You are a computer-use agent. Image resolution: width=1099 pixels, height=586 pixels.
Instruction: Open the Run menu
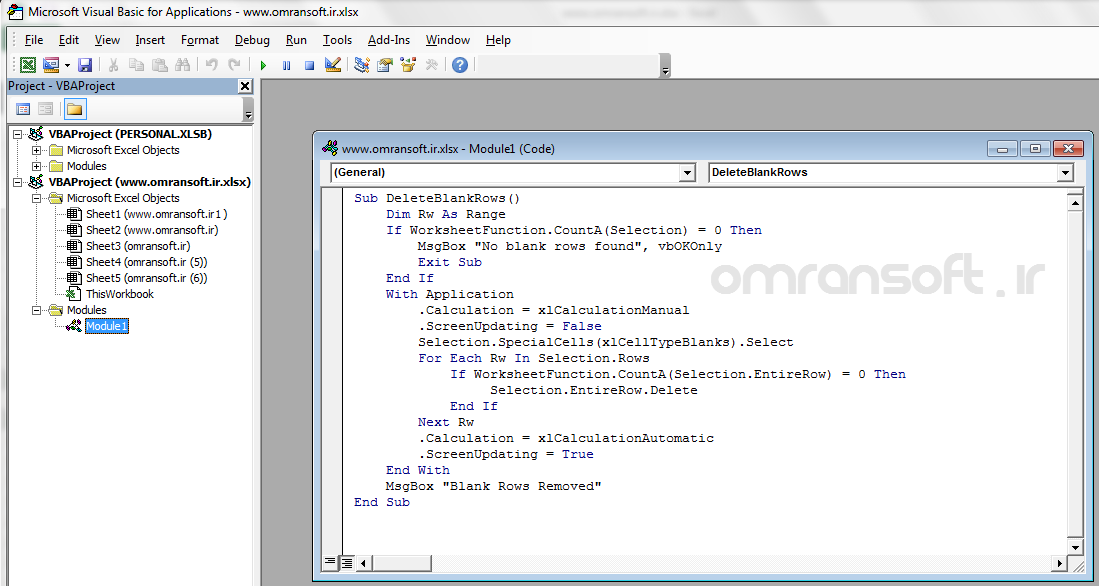(296, 40)
